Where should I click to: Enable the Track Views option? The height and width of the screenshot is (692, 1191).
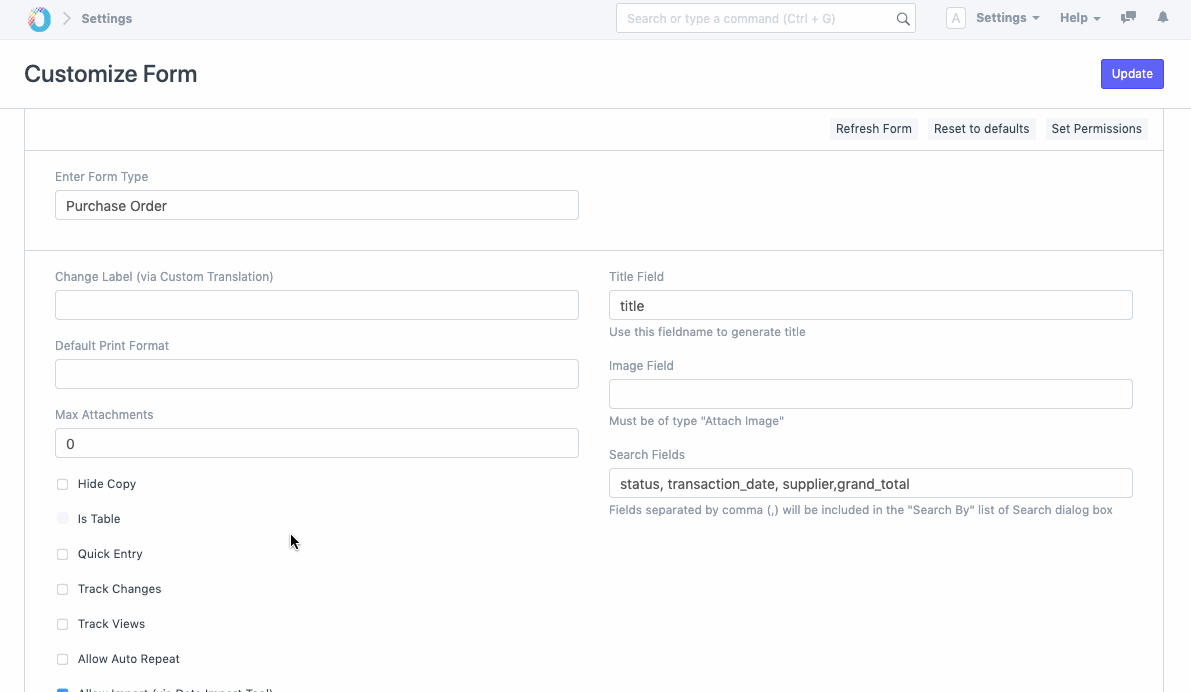tap(62, 624)
